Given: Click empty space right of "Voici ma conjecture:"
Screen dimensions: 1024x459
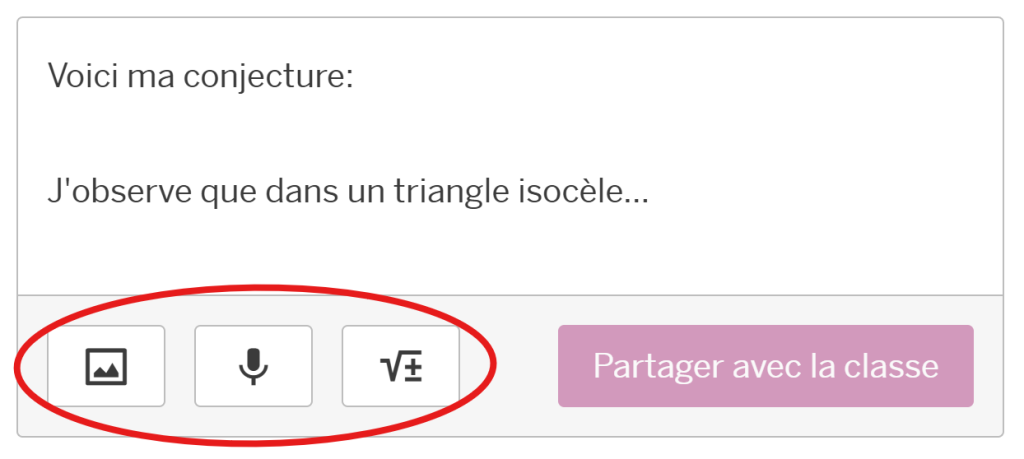Looking at the screenshot, I should point(650,77).
